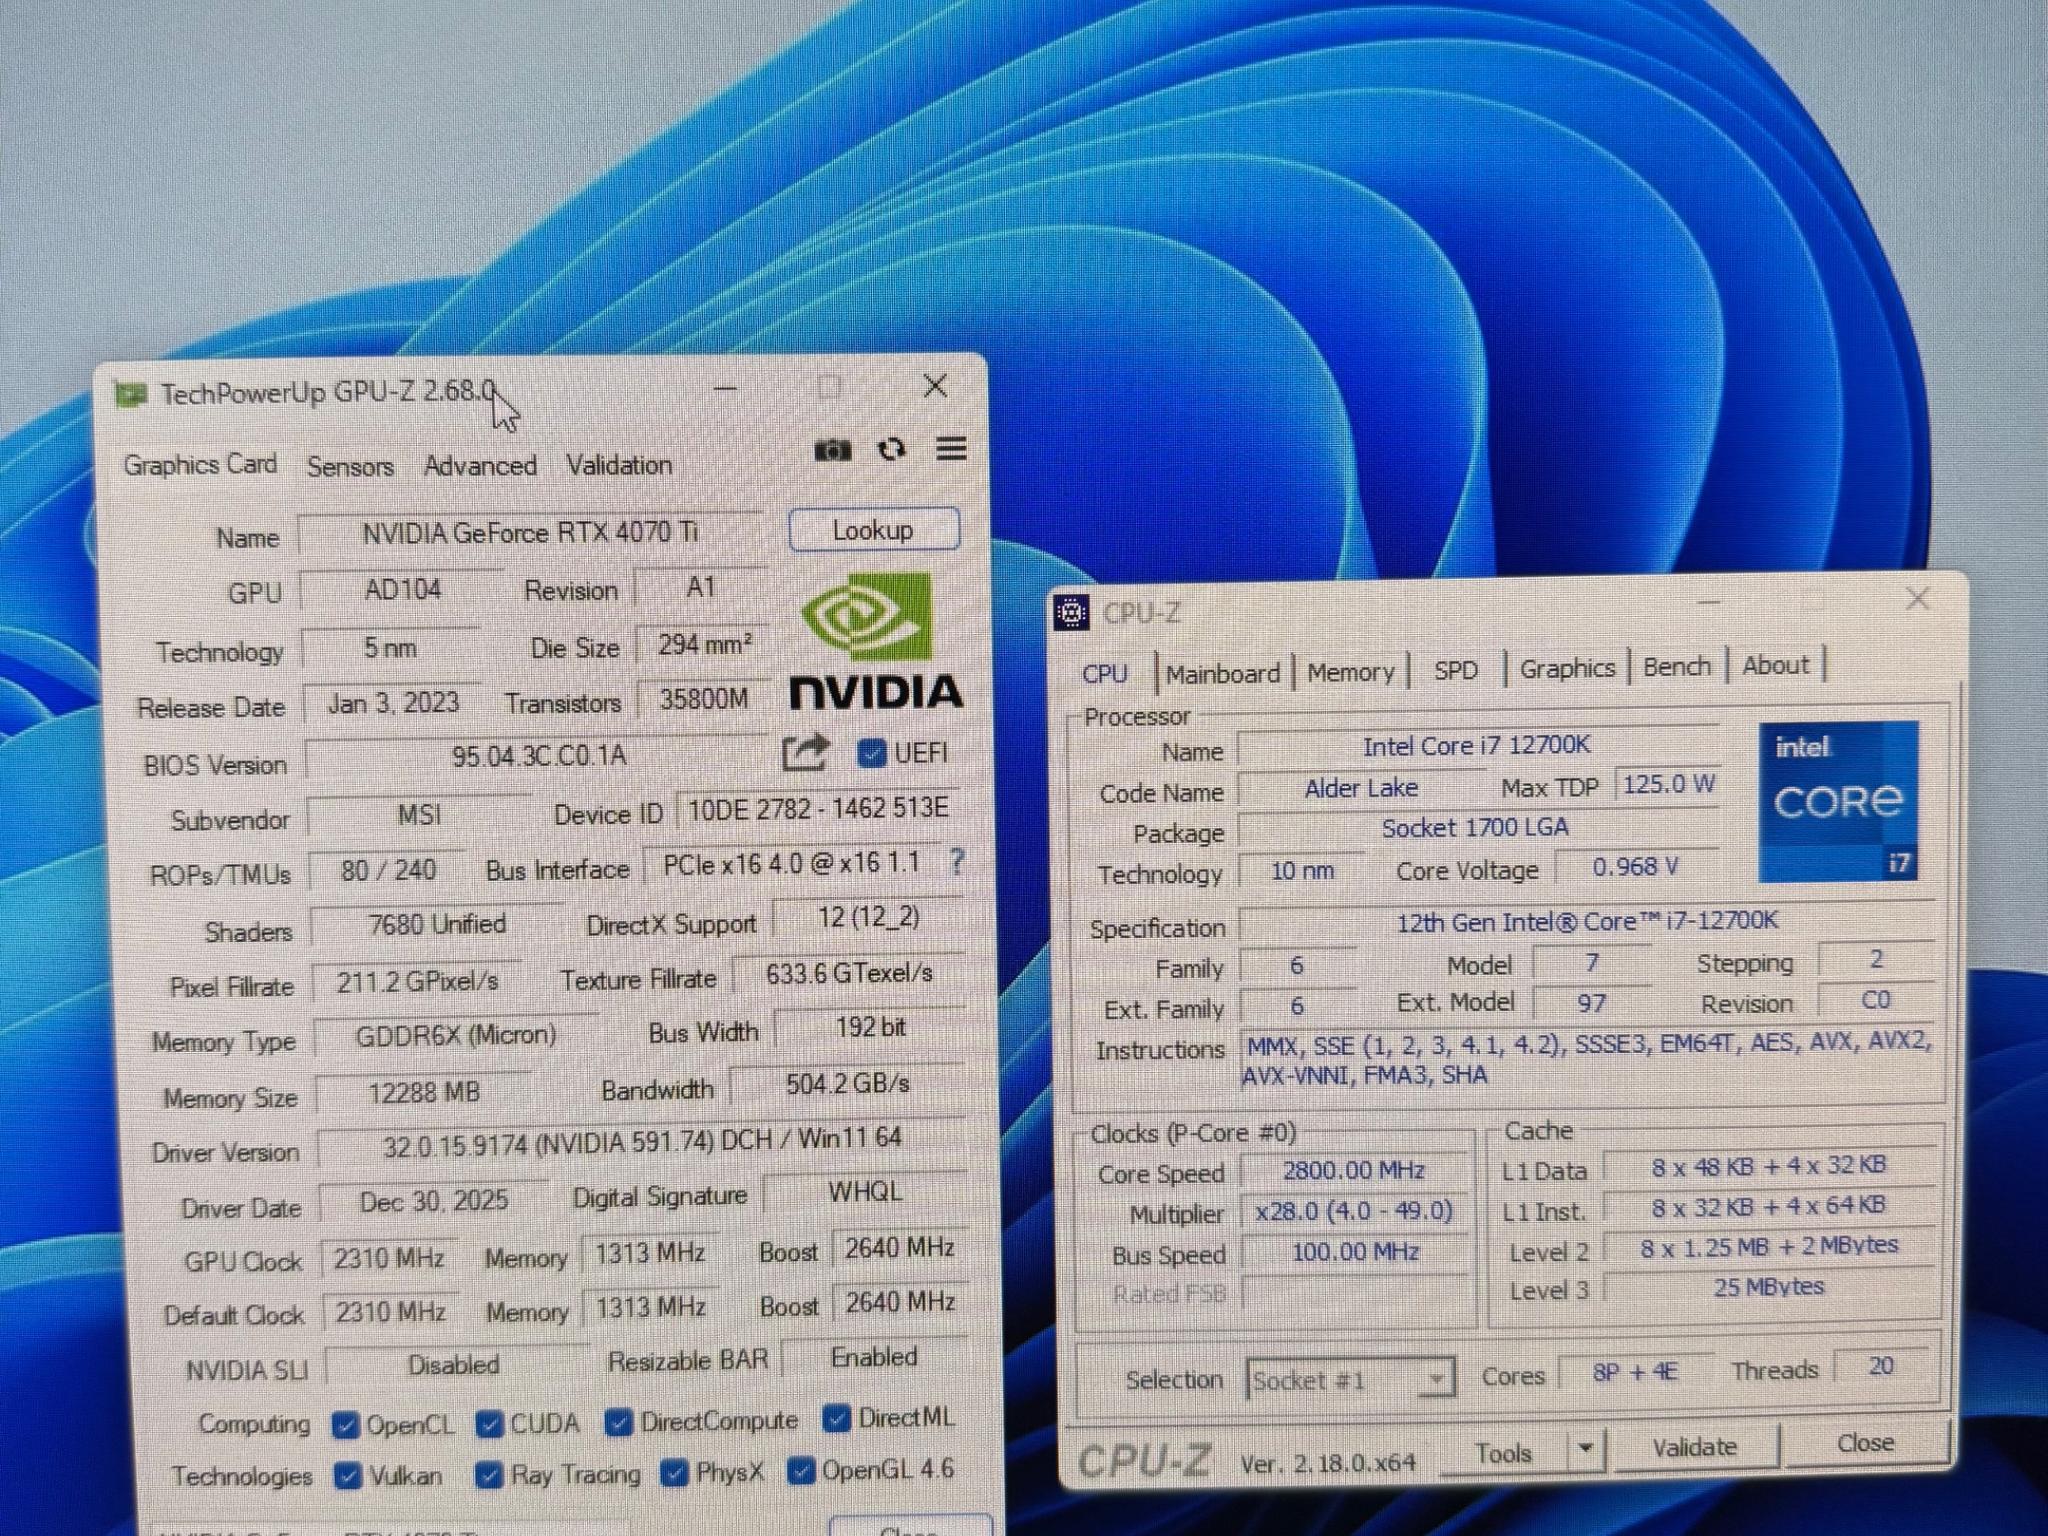The image size is (2048, 1536).
Task: Click the Validate button in CPU-Z
Action: pyautogui.click(x=1694, y=1447)
